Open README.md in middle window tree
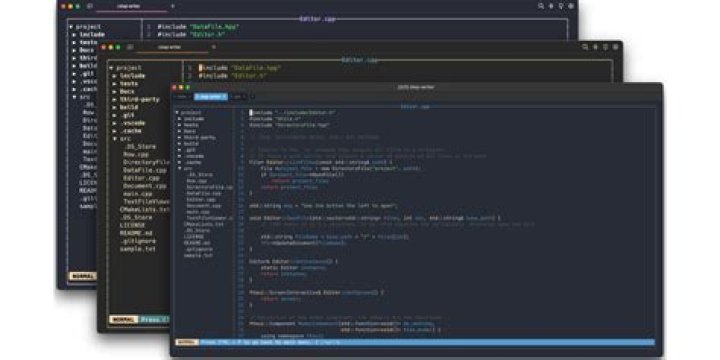This screenshot has width=720, height=360. click(136, 233)
